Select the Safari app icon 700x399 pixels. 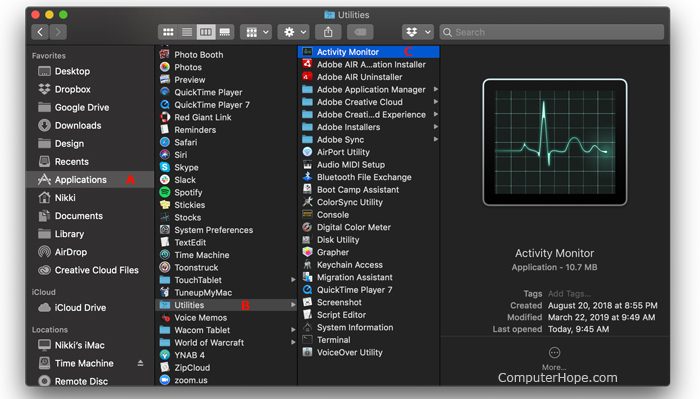pos(165,142)
